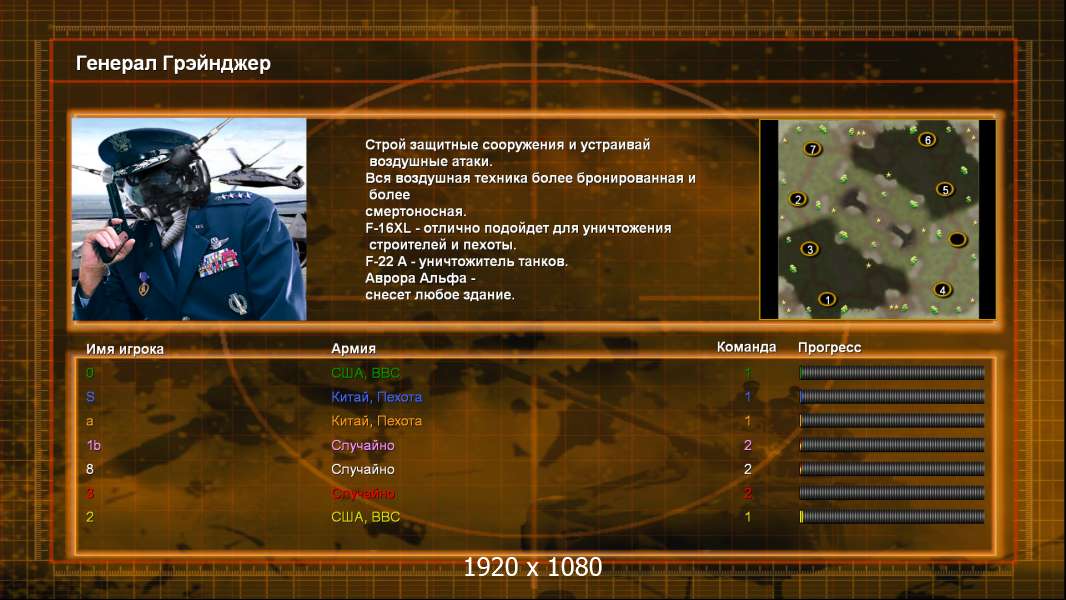Screen dimensions: 1066x600
Task: Click team number of red player 3
Action: point(748,493)
